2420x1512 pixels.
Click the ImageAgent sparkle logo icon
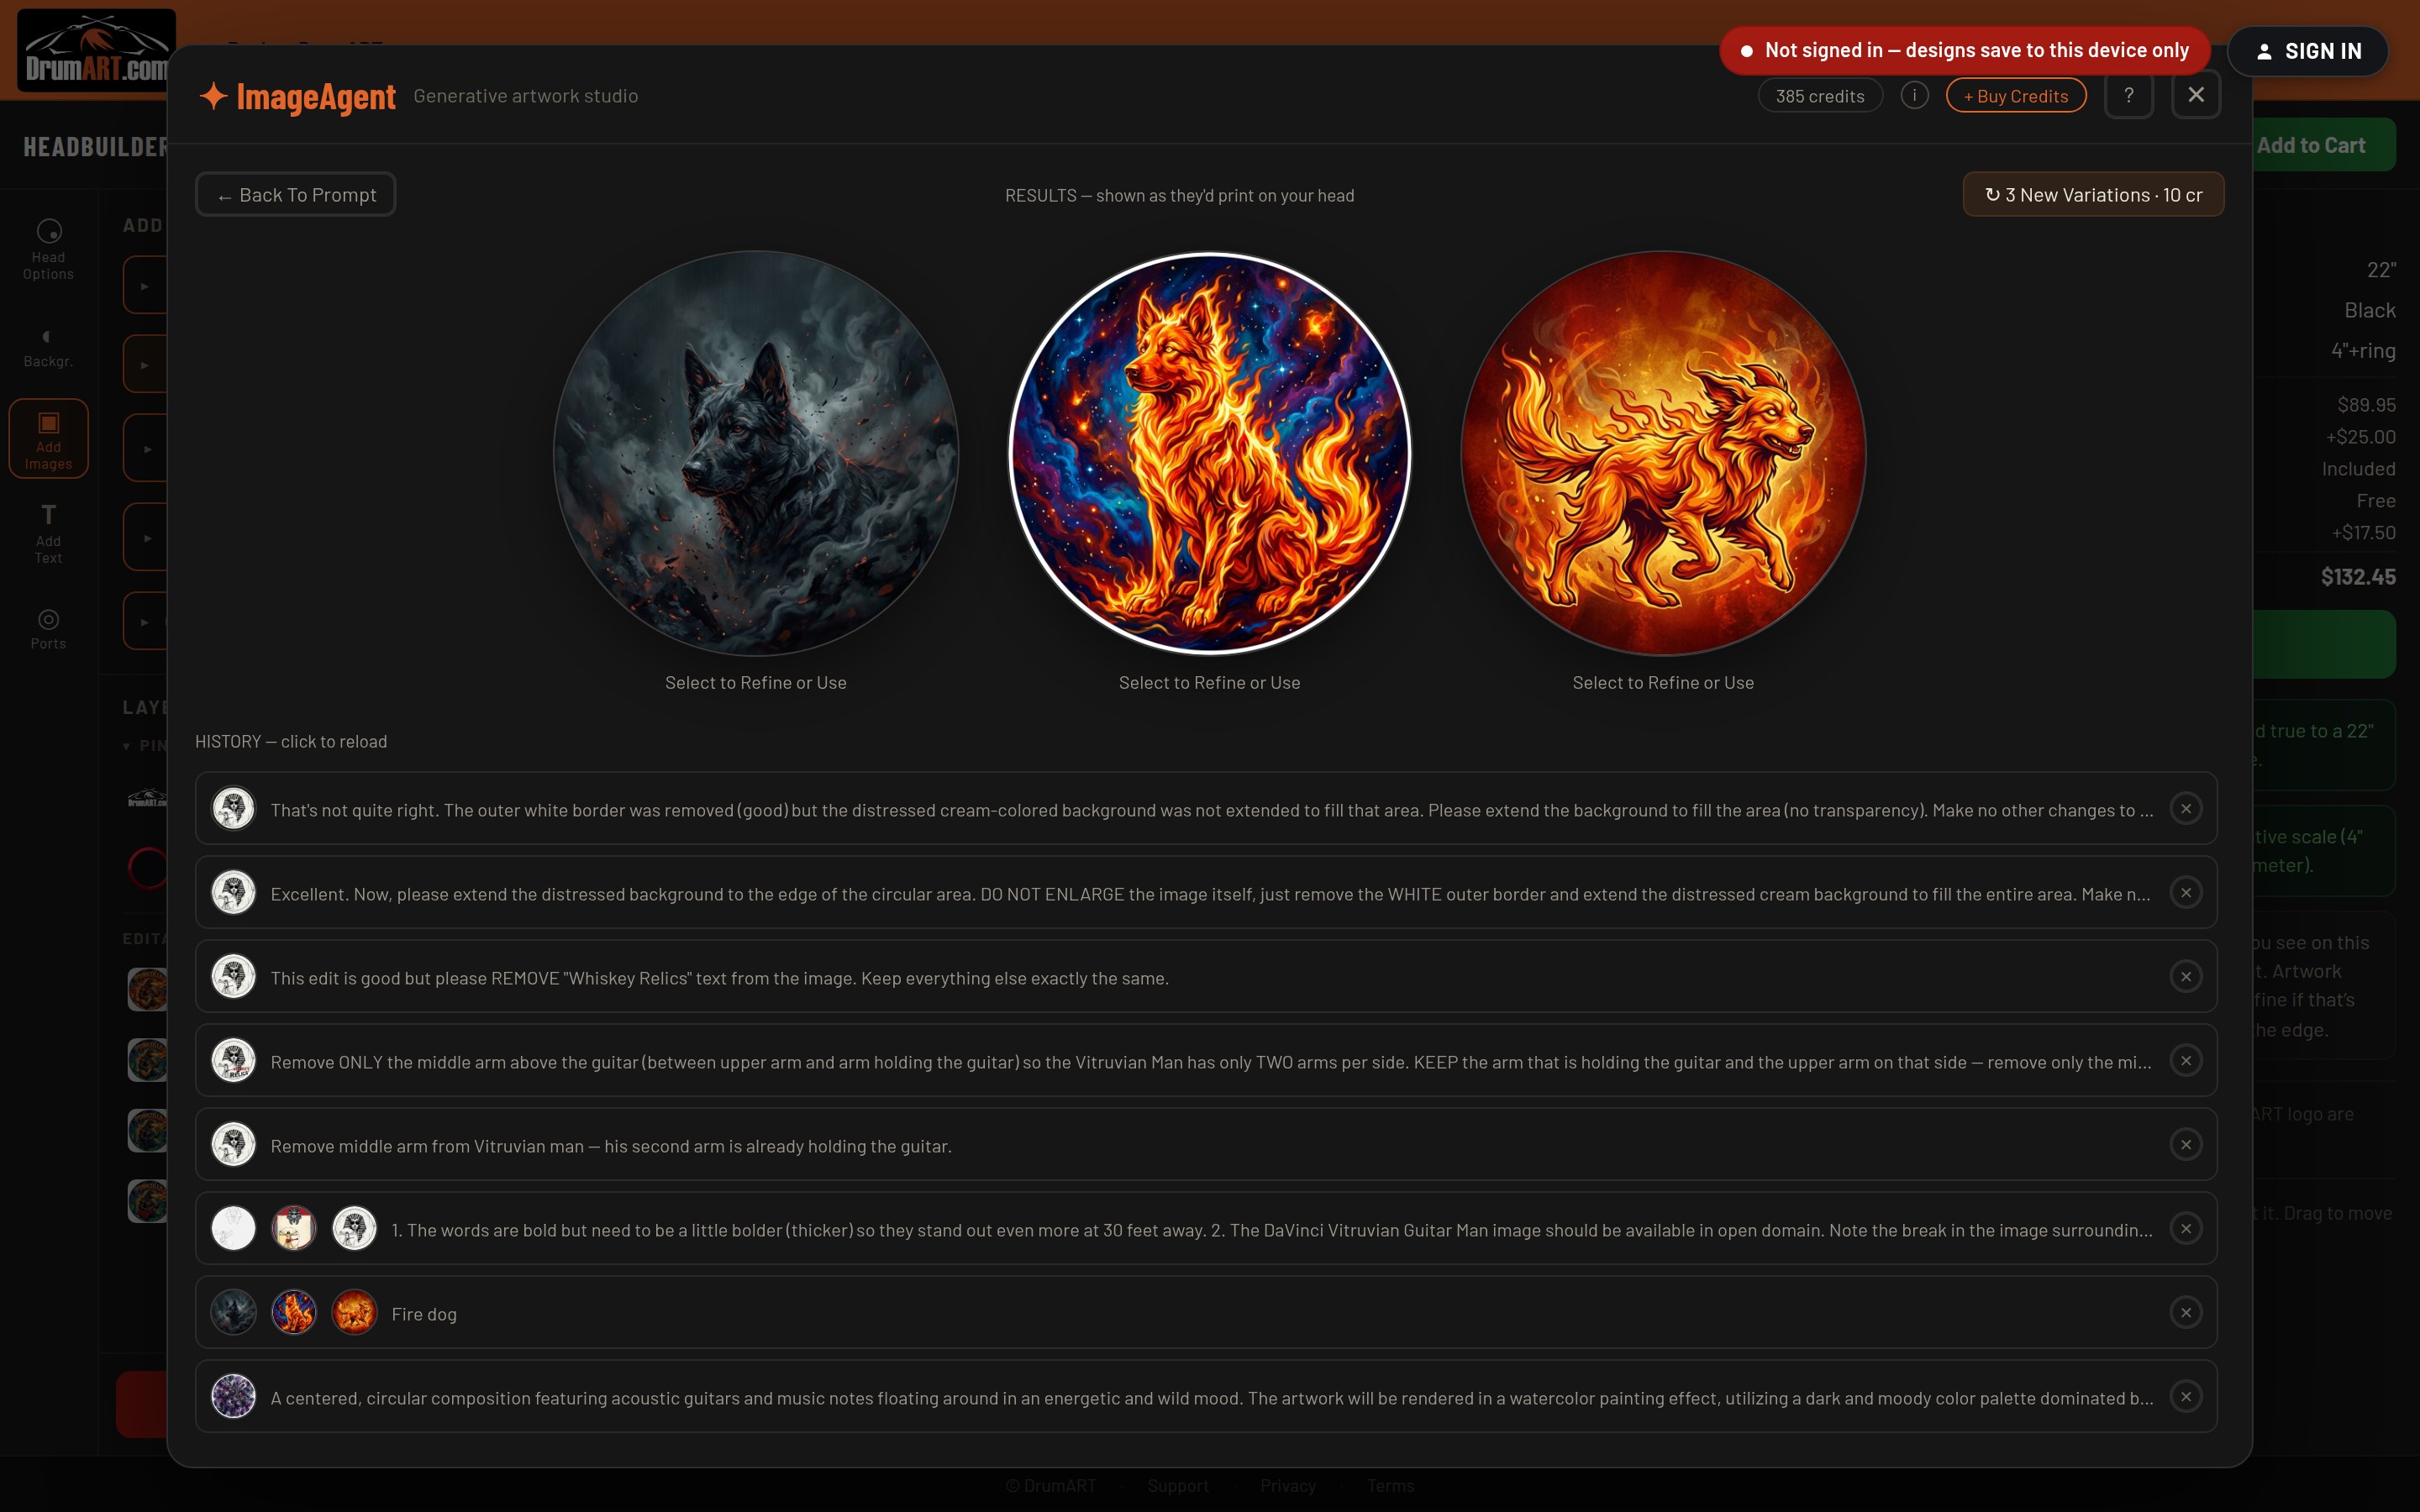tap(213, 96)
